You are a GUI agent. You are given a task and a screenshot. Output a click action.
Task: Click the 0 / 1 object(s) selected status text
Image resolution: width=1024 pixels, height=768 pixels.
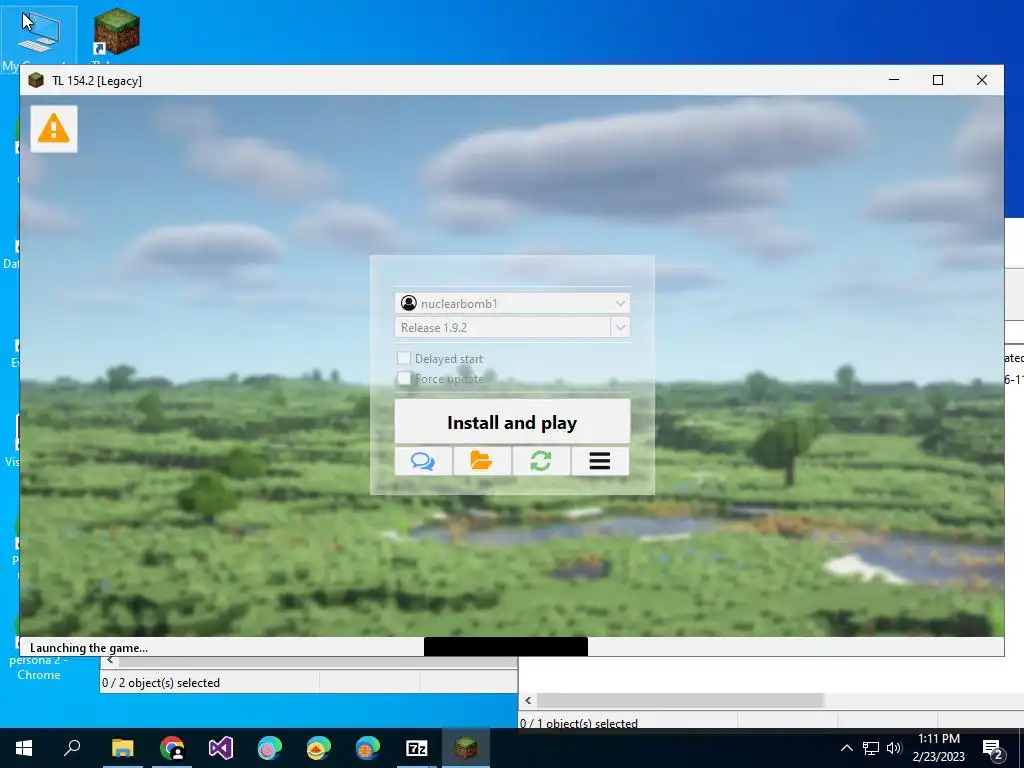click(579, 723)
